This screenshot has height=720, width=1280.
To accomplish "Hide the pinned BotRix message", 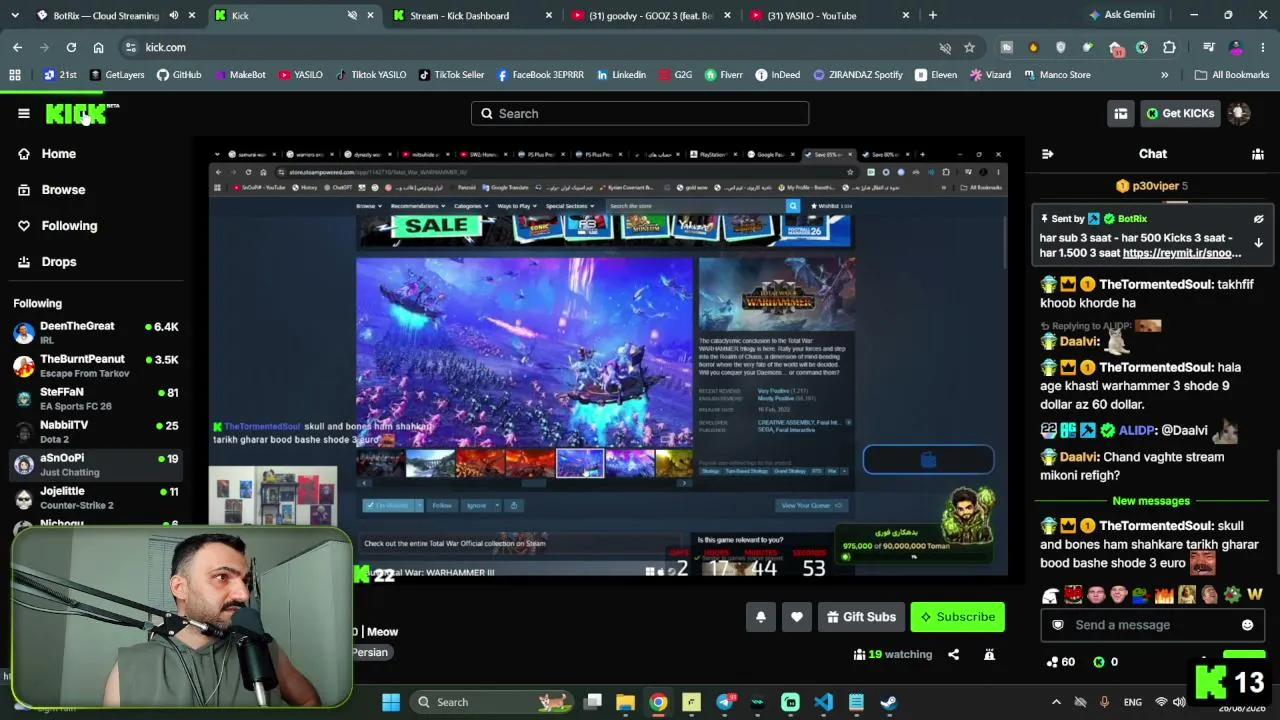I will [1259, 219].
